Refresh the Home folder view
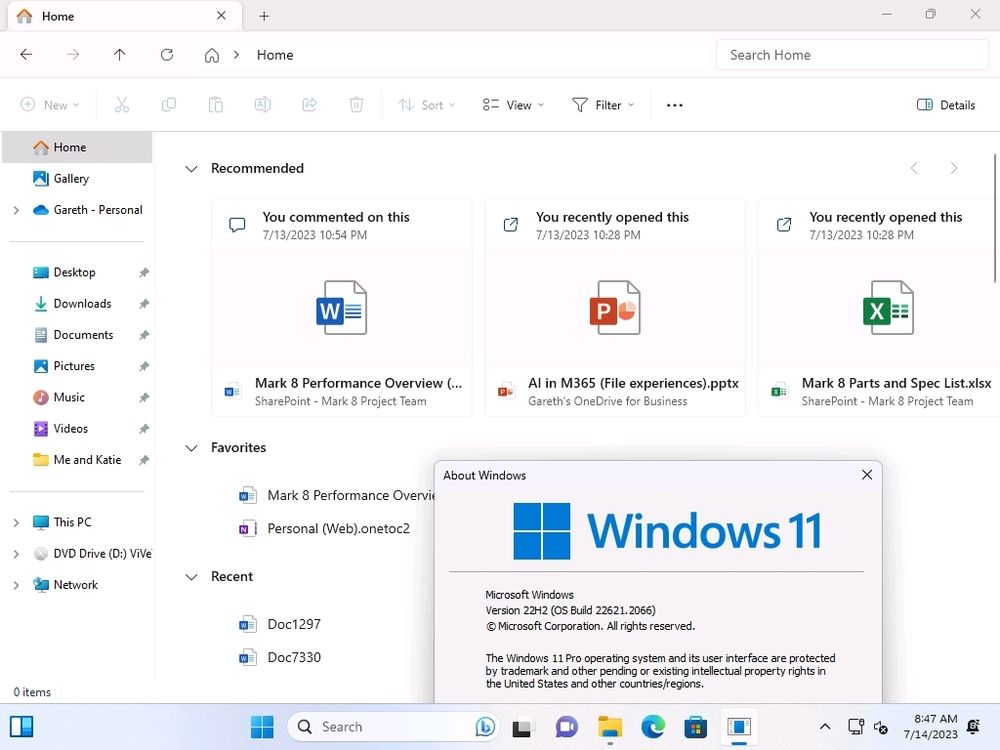The width and height of the screenshot is (1000, 750). click(x=167, y=55)
